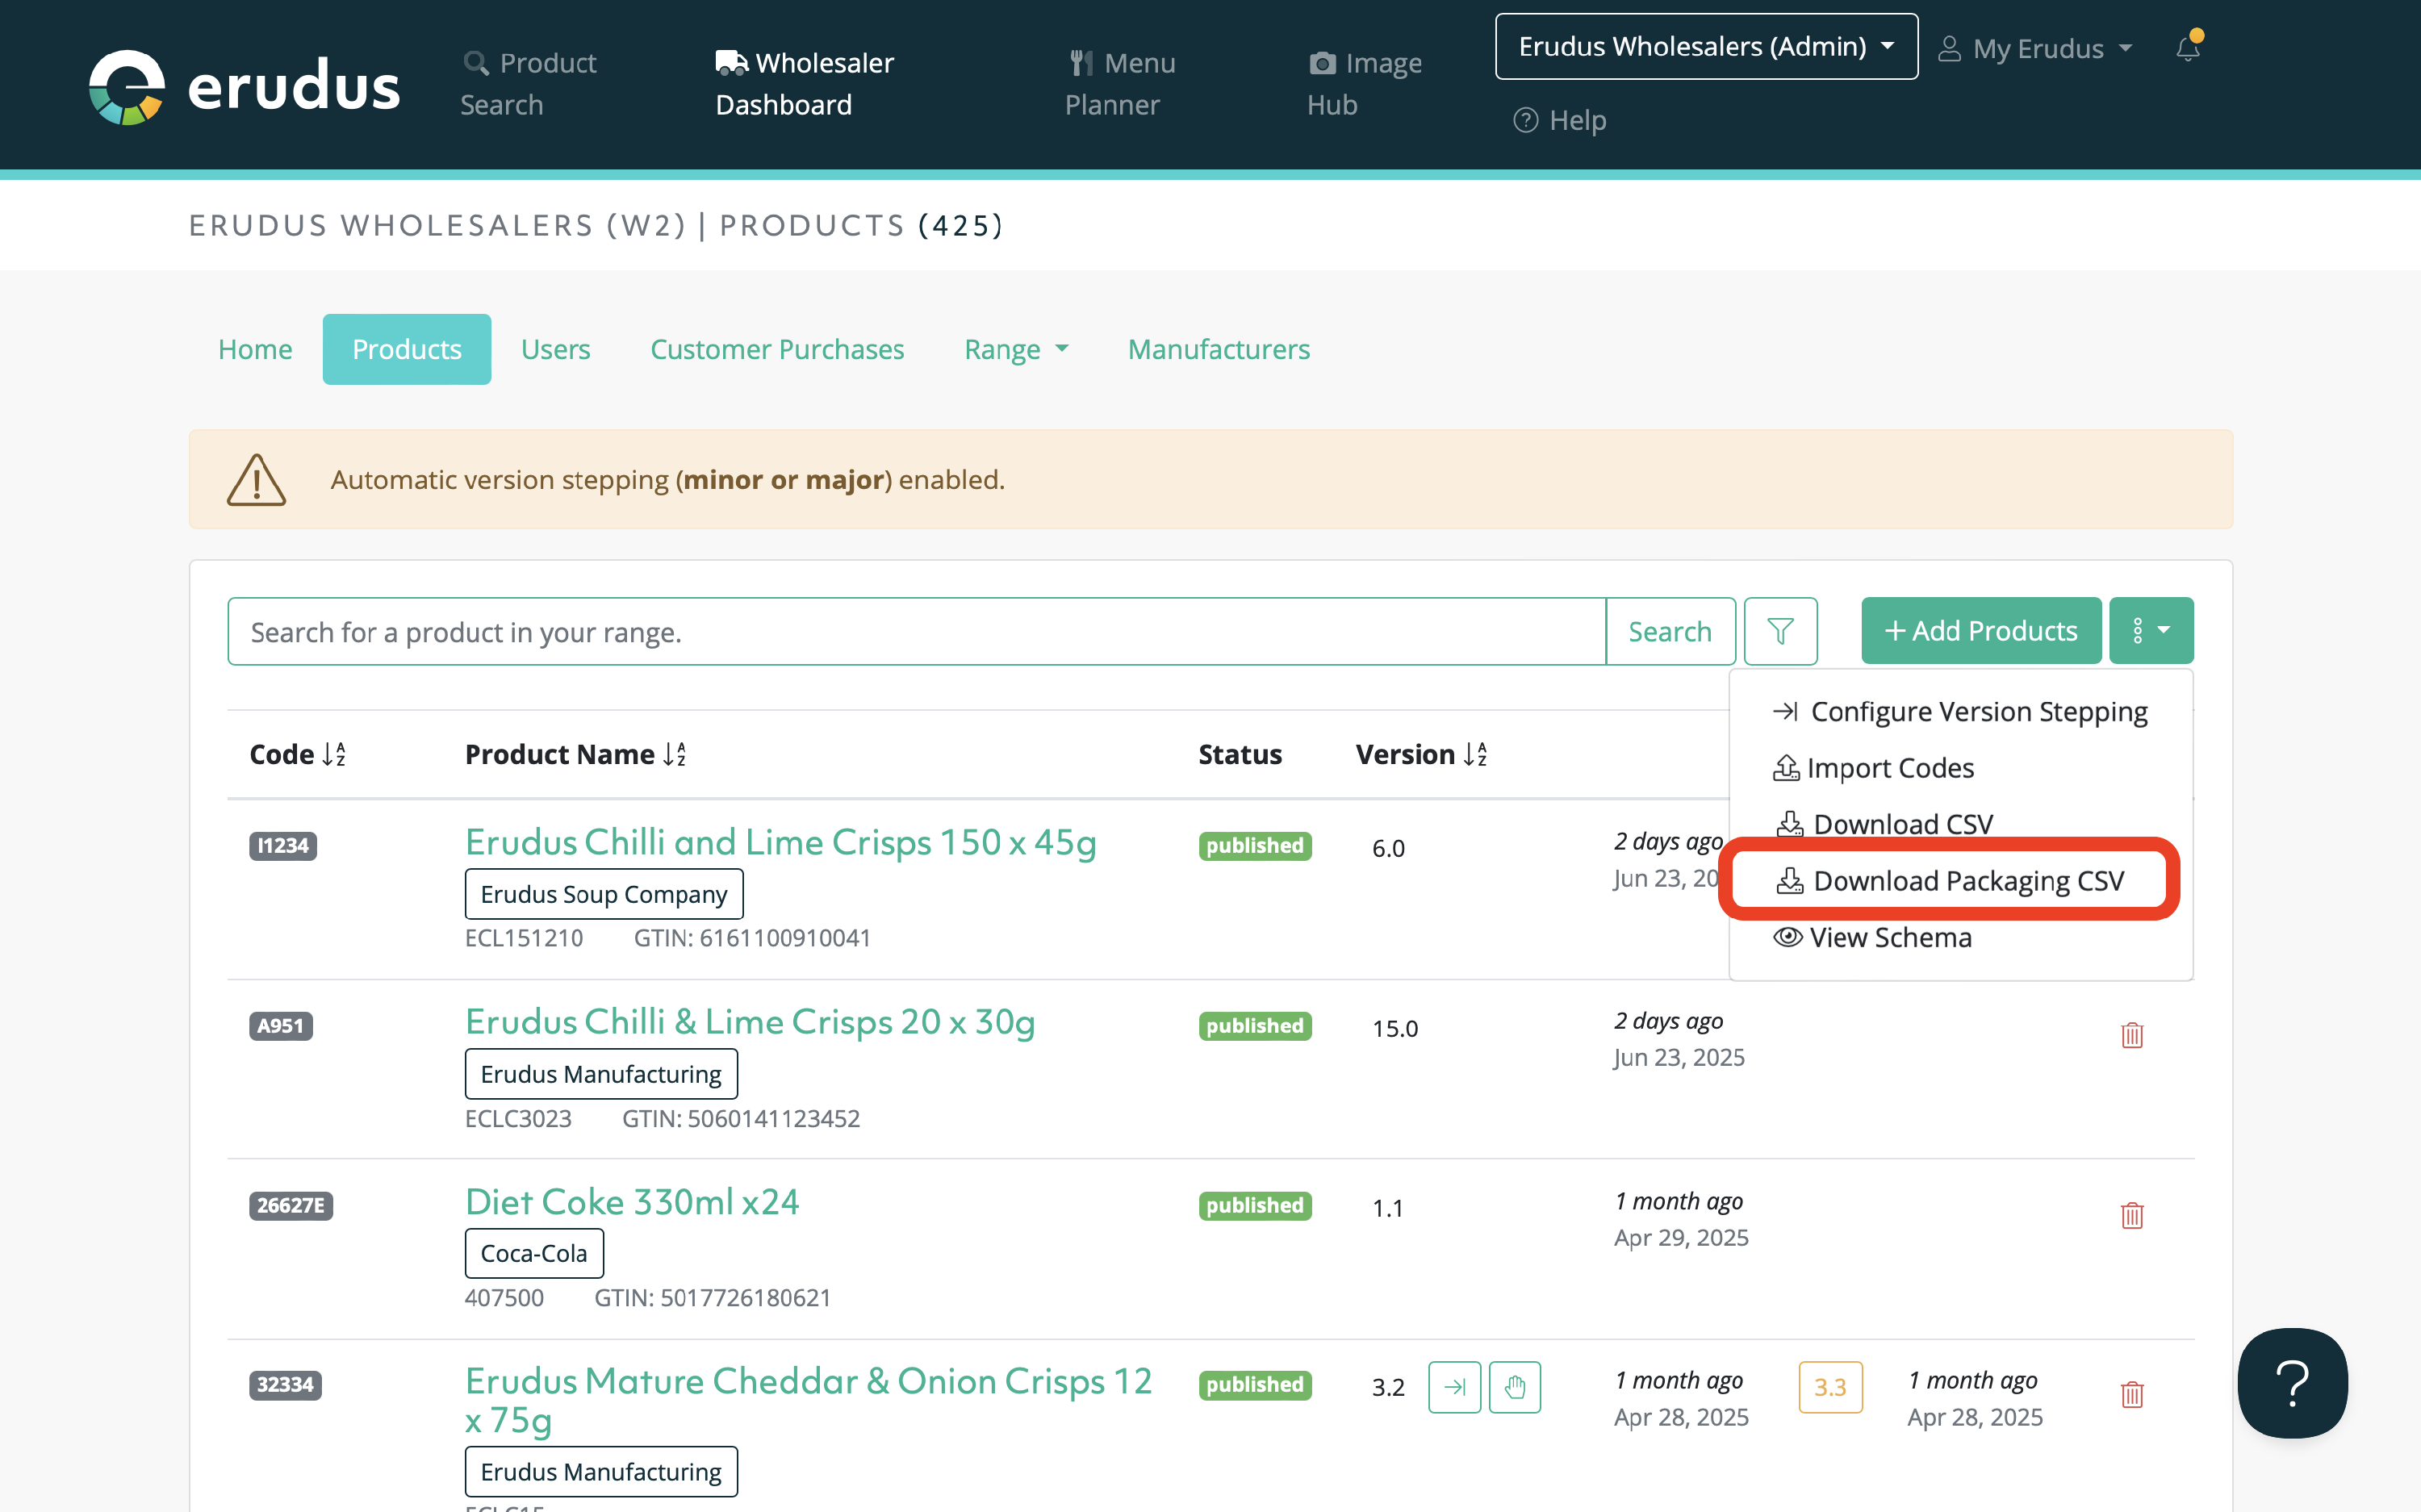Delete Erudus Chilli & Lime Crisps 20 x 30g
This screenshot has width=2421, height=1512.
tap(2131, 1035)
